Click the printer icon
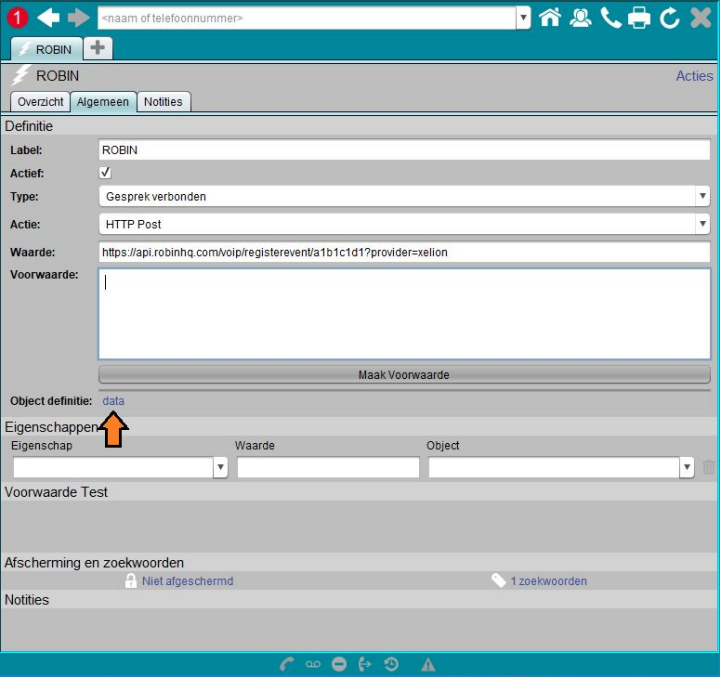 click(x=639, y=17)
